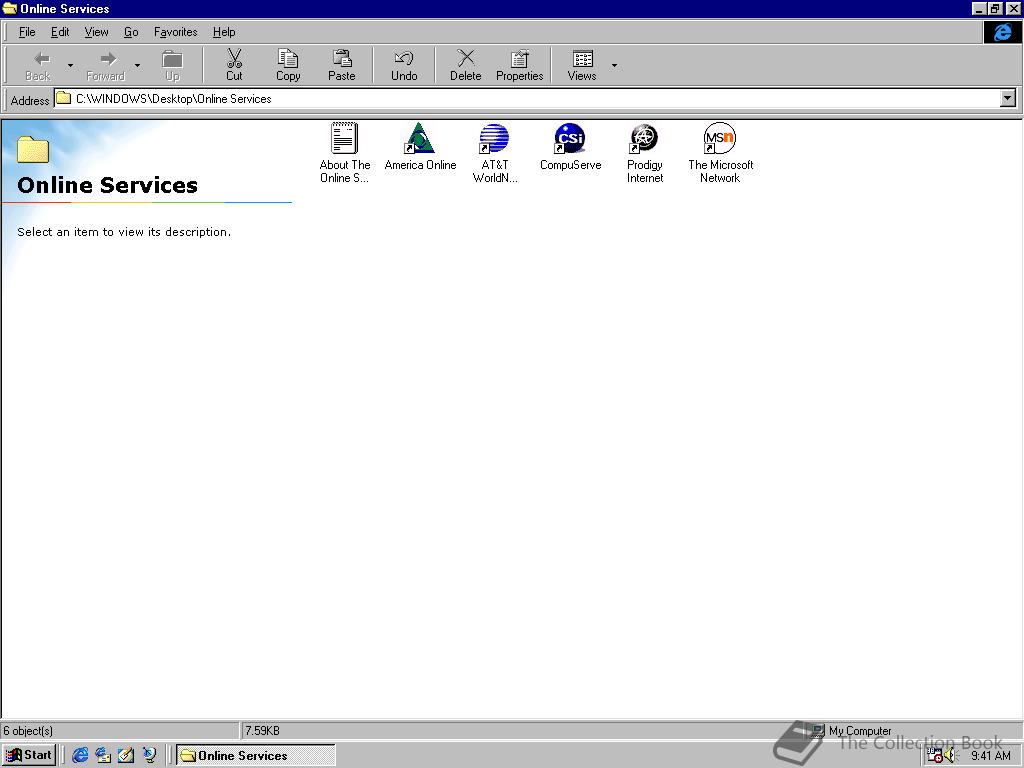Click the volume speaker tray icon
1024x768 pixels.
pos(950,756)
